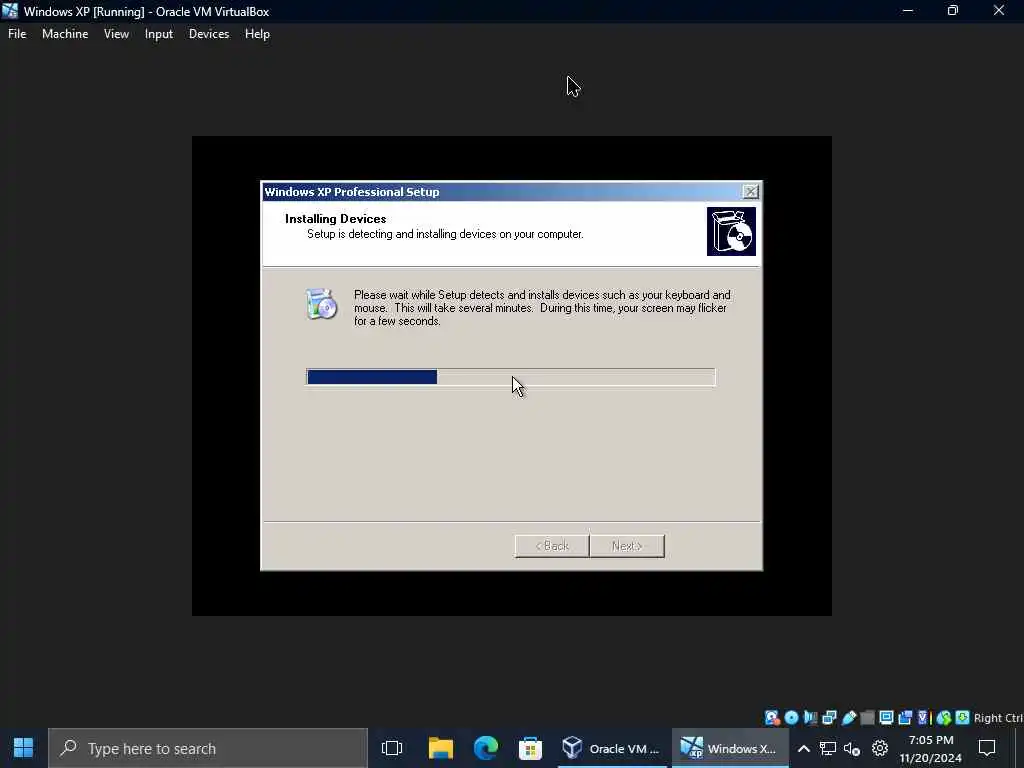The width and height of the screenshot is (1024, 768).
Task: Click the VirtualBox window title bar icon
Action: [10, 11]
